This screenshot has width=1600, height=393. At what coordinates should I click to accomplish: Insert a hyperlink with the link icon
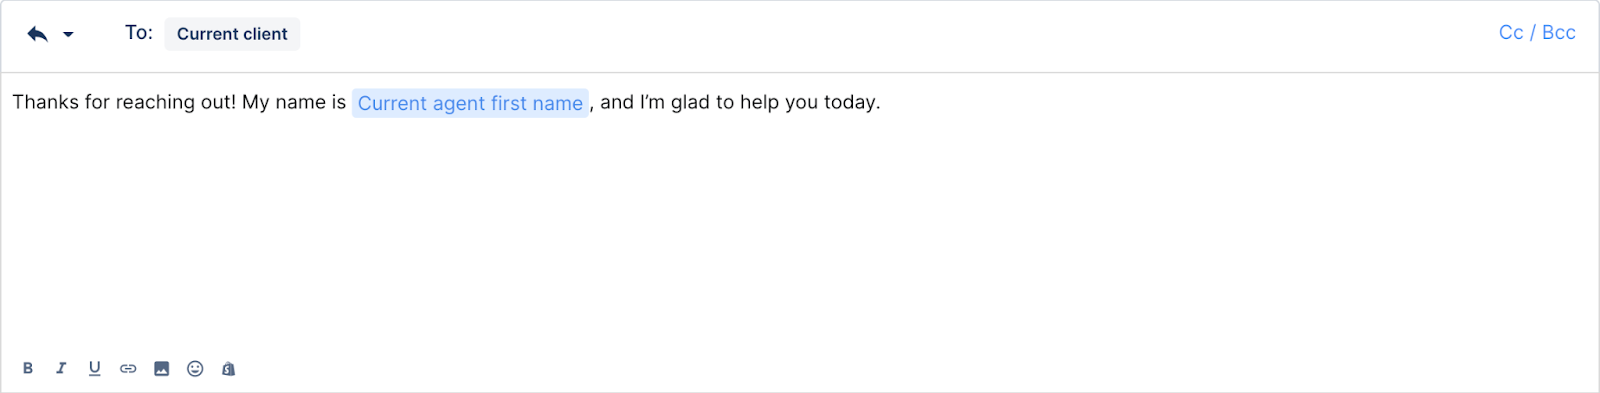click(128, 369)
